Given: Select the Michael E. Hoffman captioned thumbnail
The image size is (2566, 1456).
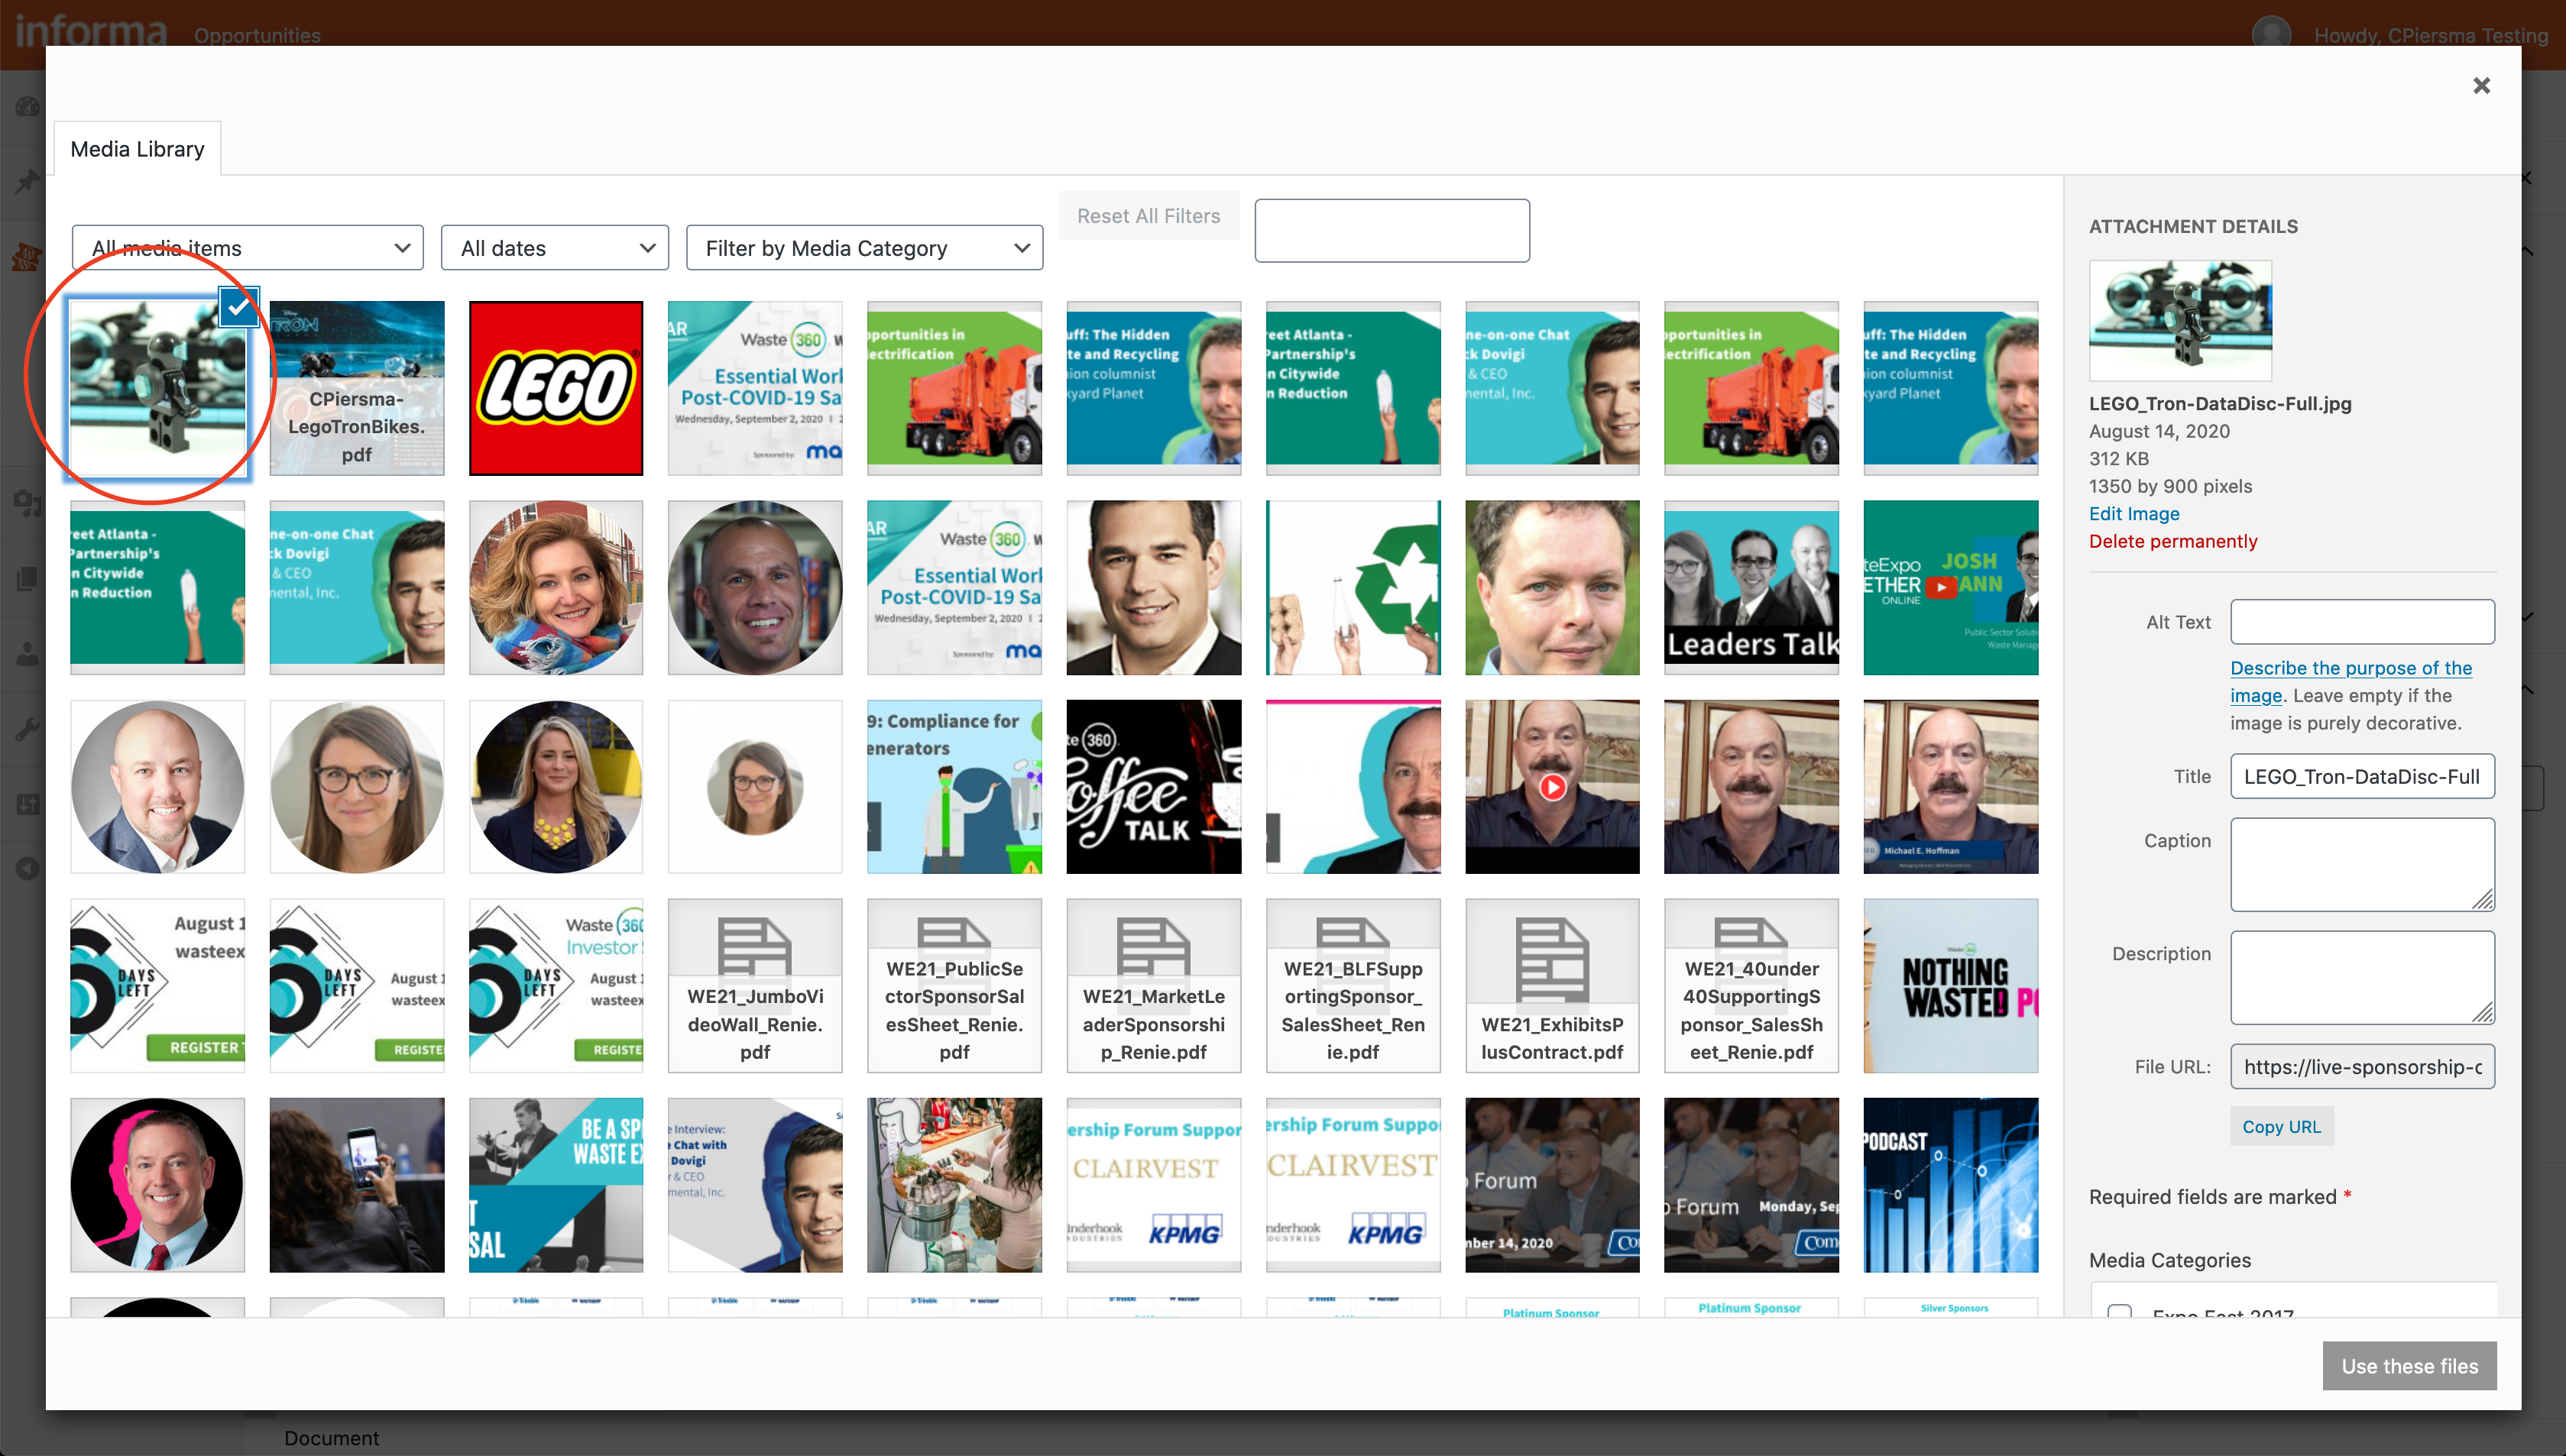Looking at the screenshot, I should (1950, 787).
